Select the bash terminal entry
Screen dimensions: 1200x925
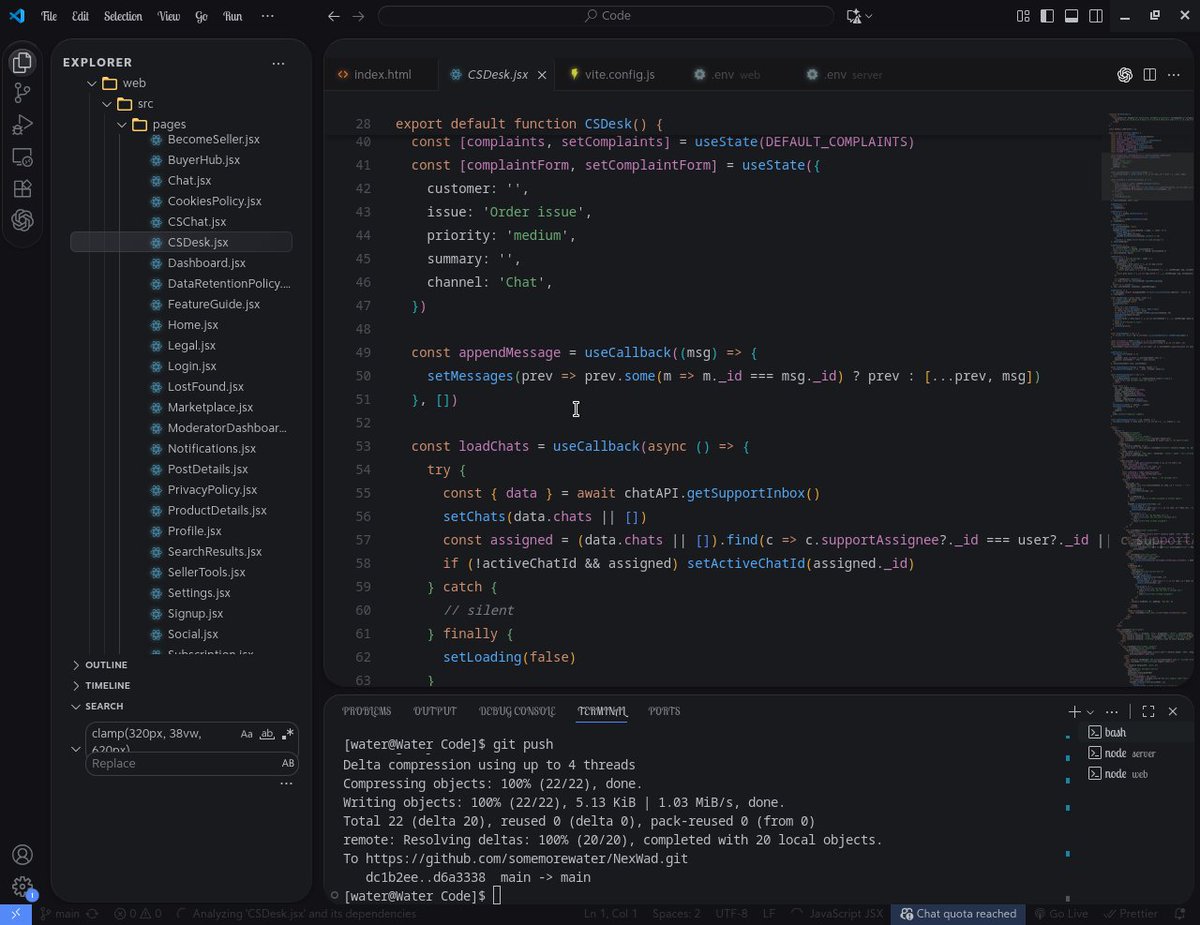[1107, 732]
